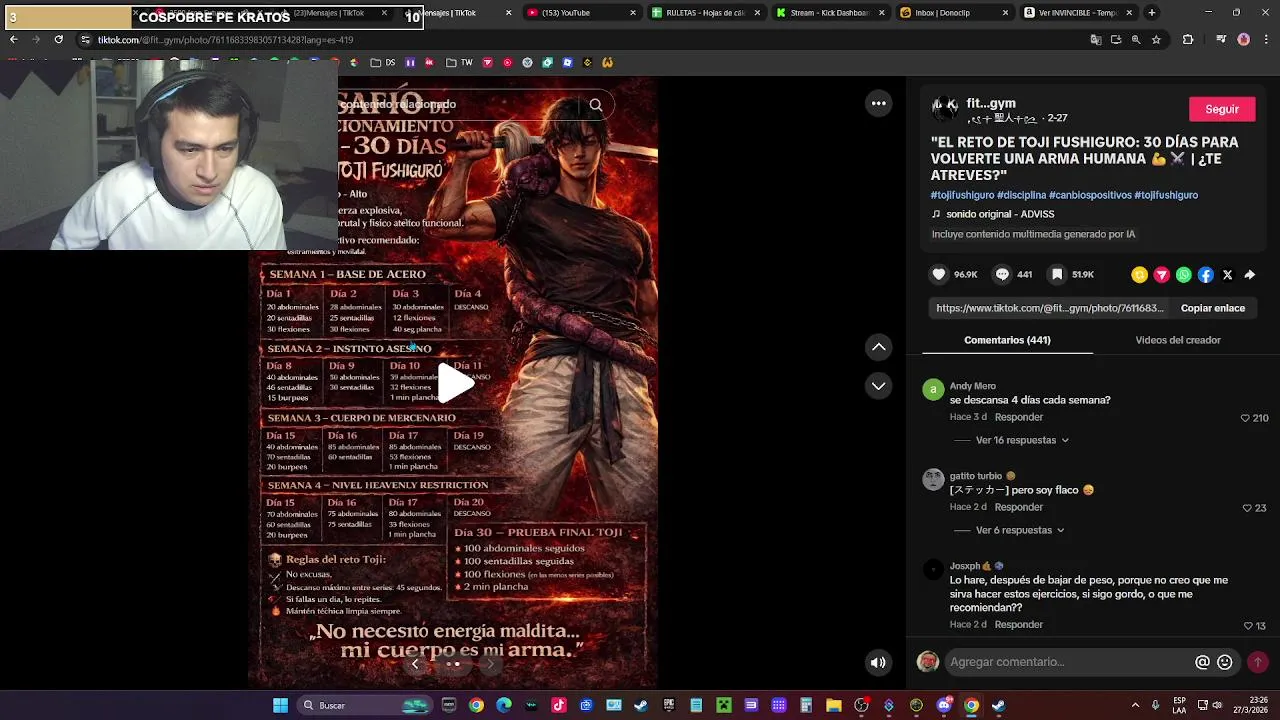Open Discord from taskbar

(944, 705)
